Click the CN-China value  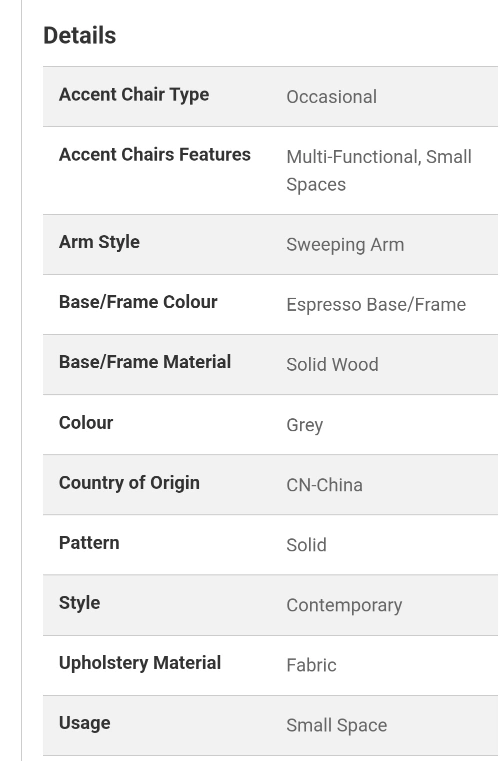[324, 485]
